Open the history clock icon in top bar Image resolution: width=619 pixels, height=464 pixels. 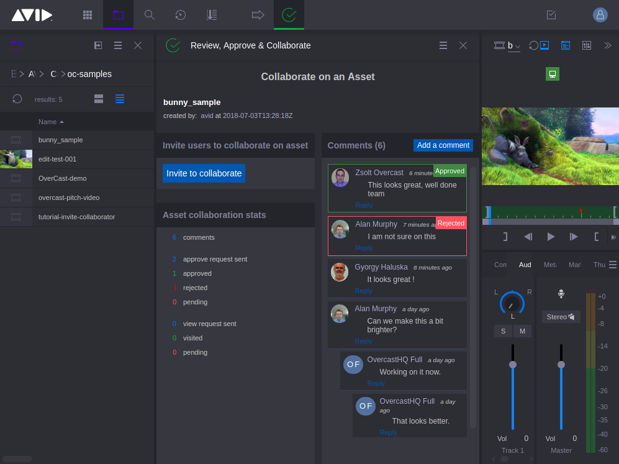pyautogui.click(x=180, y=15)
